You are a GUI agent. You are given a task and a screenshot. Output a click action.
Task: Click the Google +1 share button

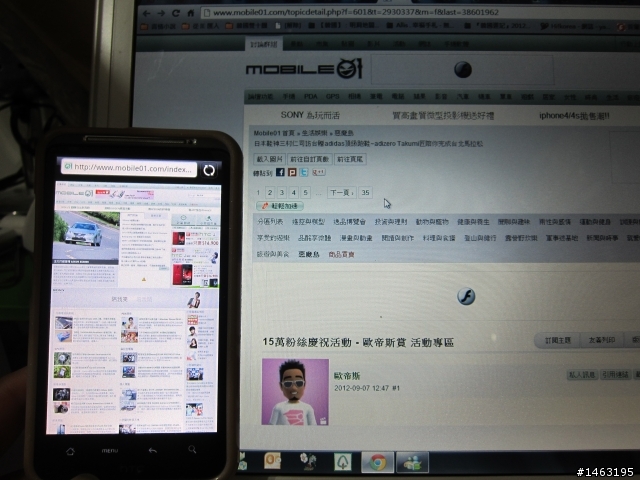click(319, 172)
